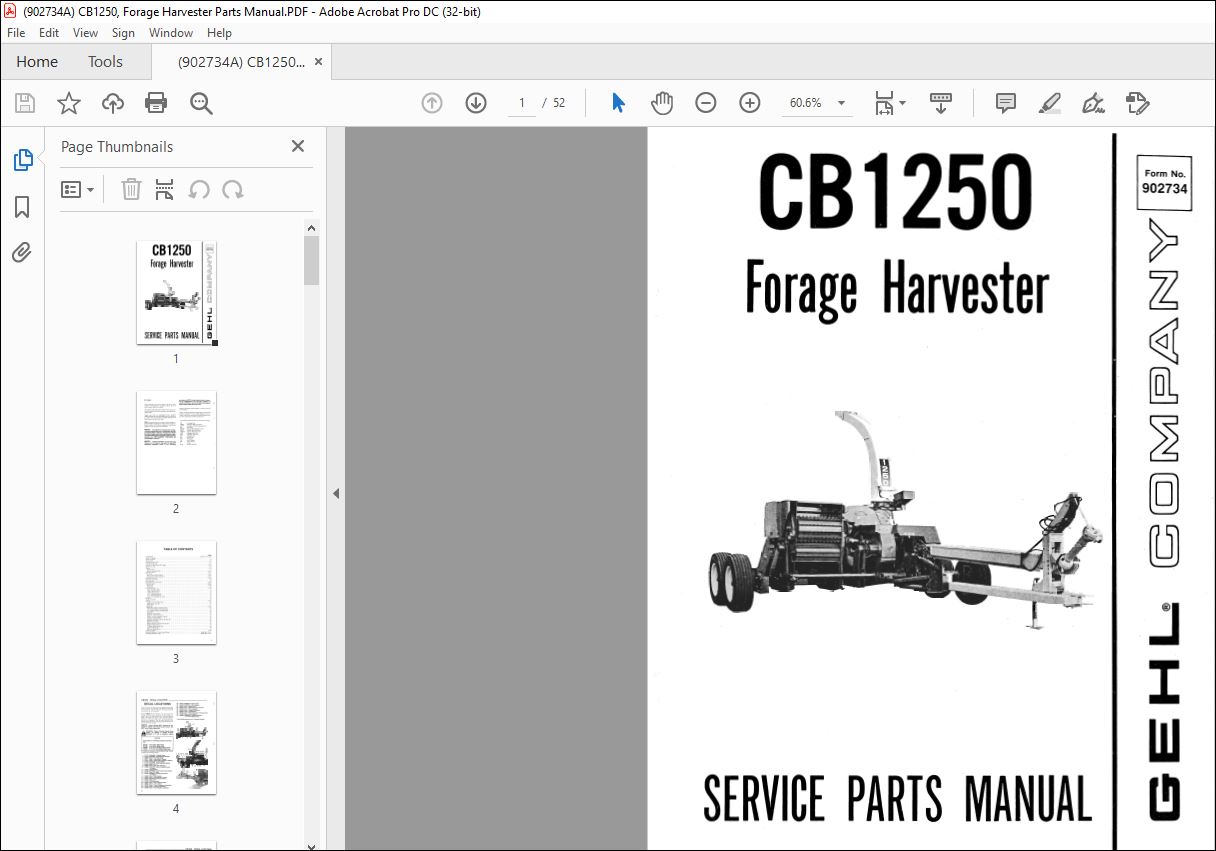The image size is (1216, 851).
Task: Close the Page Thumbnails panel
Action: (297, 146)
